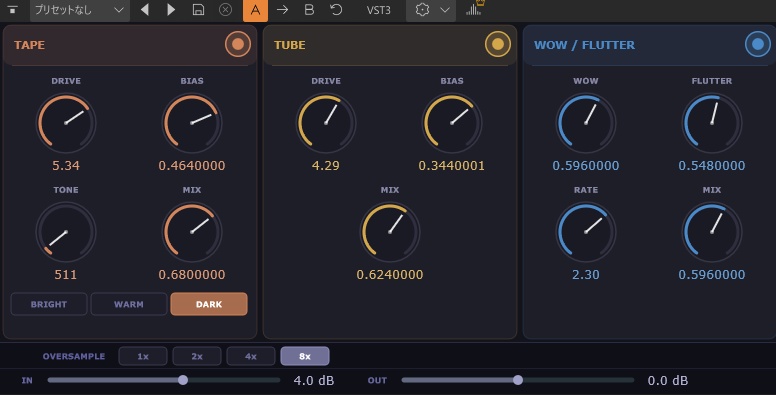This screenshot has width=776, height=395.
Task: Toggle the TAPE section power button
Action: 238,45
